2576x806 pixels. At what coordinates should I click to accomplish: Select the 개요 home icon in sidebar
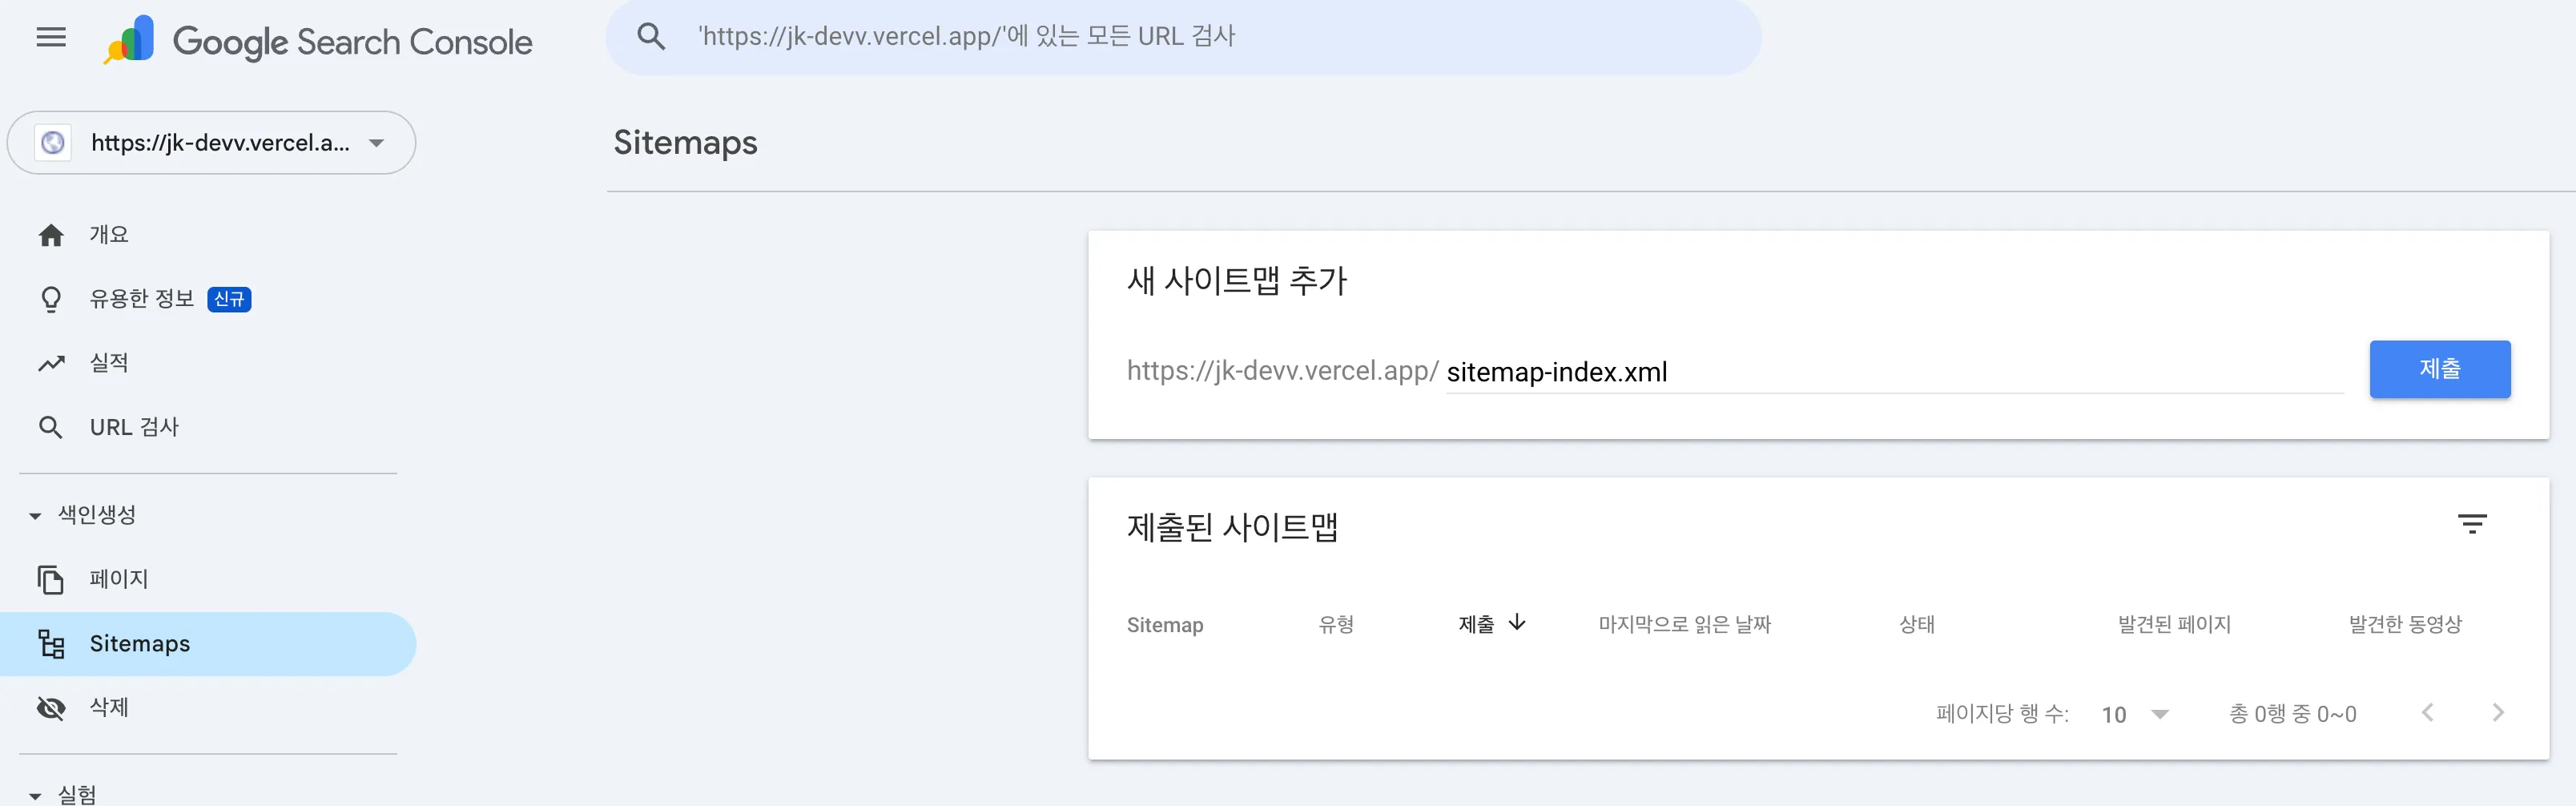51,234
